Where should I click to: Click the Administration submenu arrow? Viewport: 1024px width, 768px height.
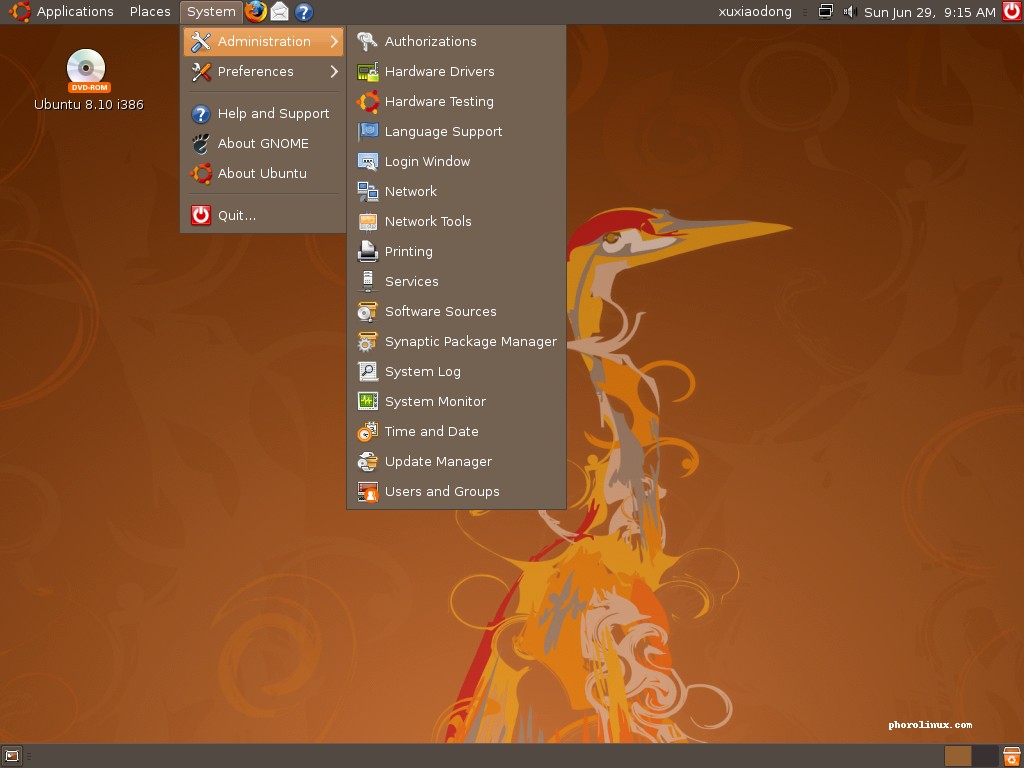(336, 42)
